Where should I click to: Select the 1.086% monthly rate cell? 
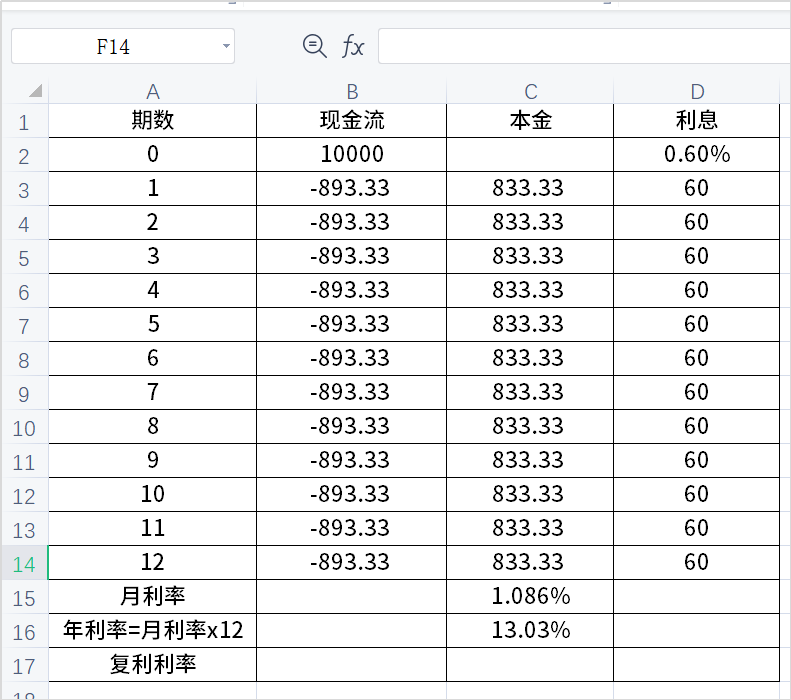[530, 597]
